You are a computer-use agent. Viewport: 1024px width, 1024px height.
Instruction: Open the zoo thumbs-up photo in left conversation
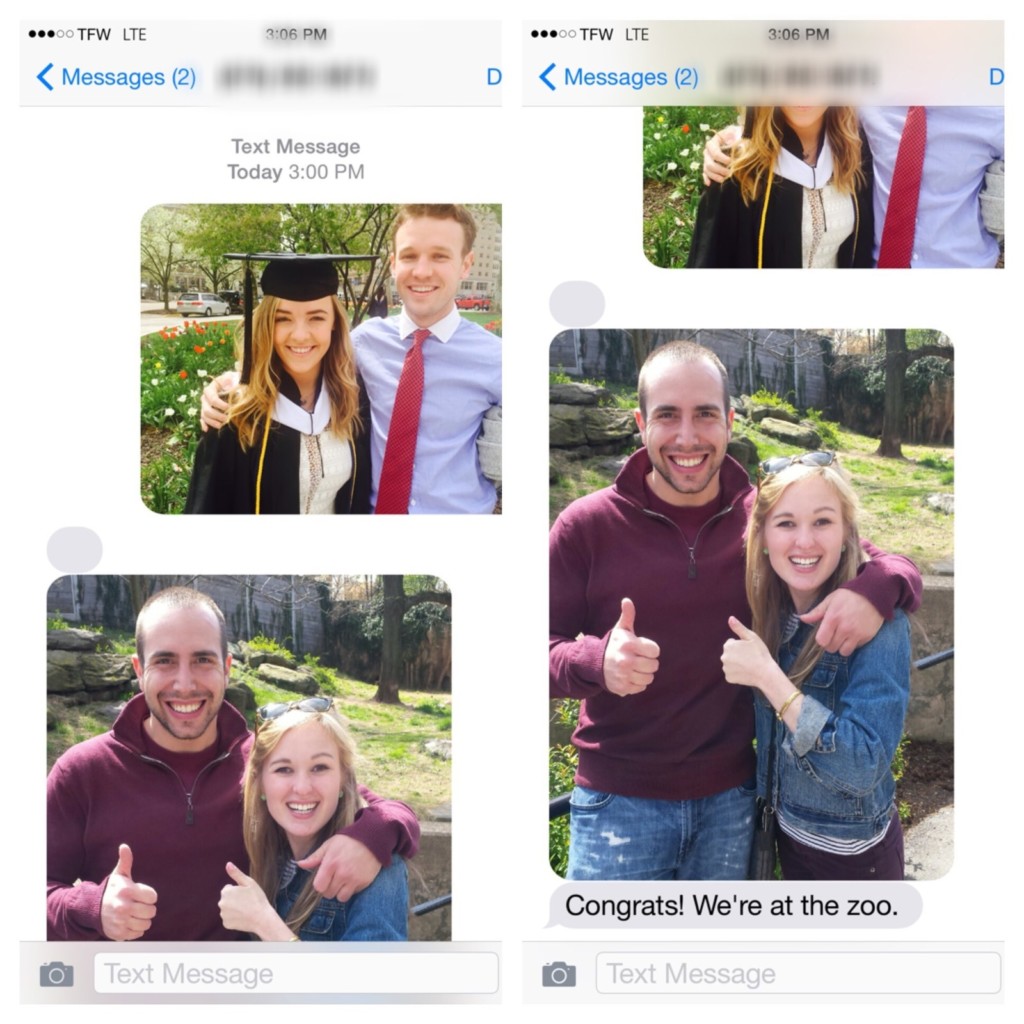[249, 758]
